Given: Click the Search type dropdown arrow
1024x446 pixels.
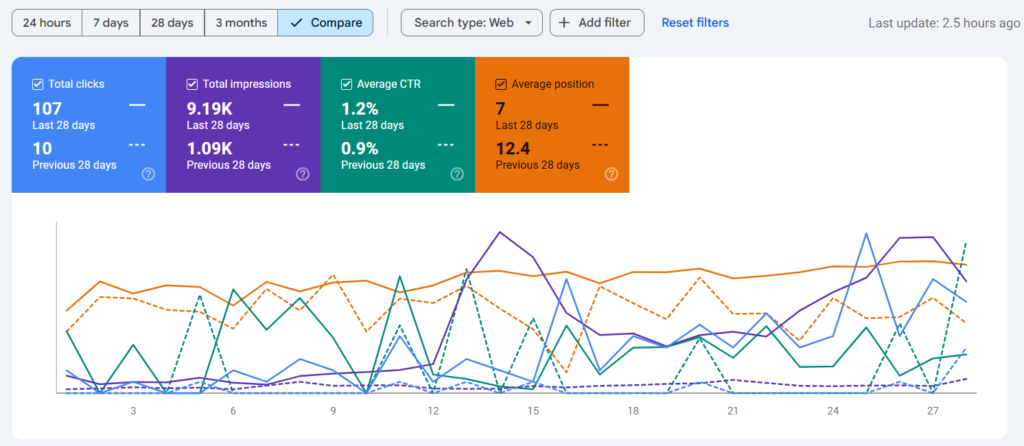Looking at the screenshot, I should click(527, 23).
